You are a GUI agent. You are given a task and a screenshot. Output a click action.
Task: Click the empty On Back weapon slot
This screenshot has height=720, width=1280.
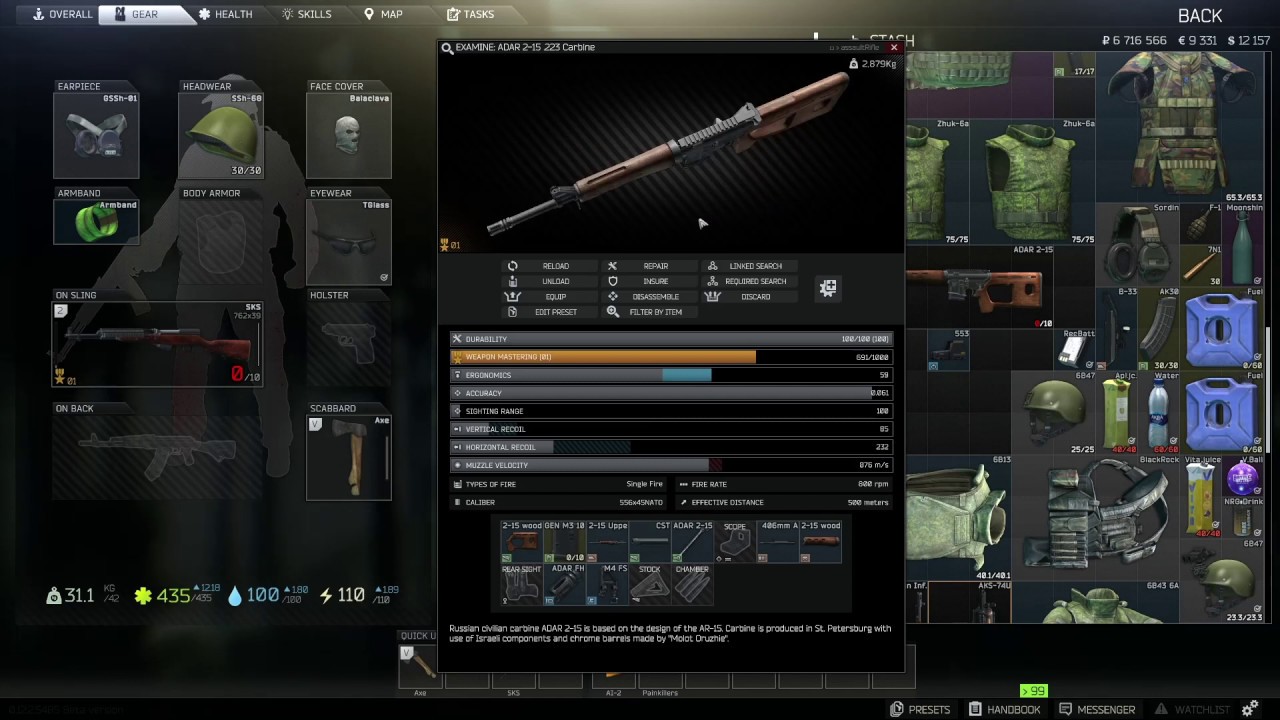(x=158, y=457)
